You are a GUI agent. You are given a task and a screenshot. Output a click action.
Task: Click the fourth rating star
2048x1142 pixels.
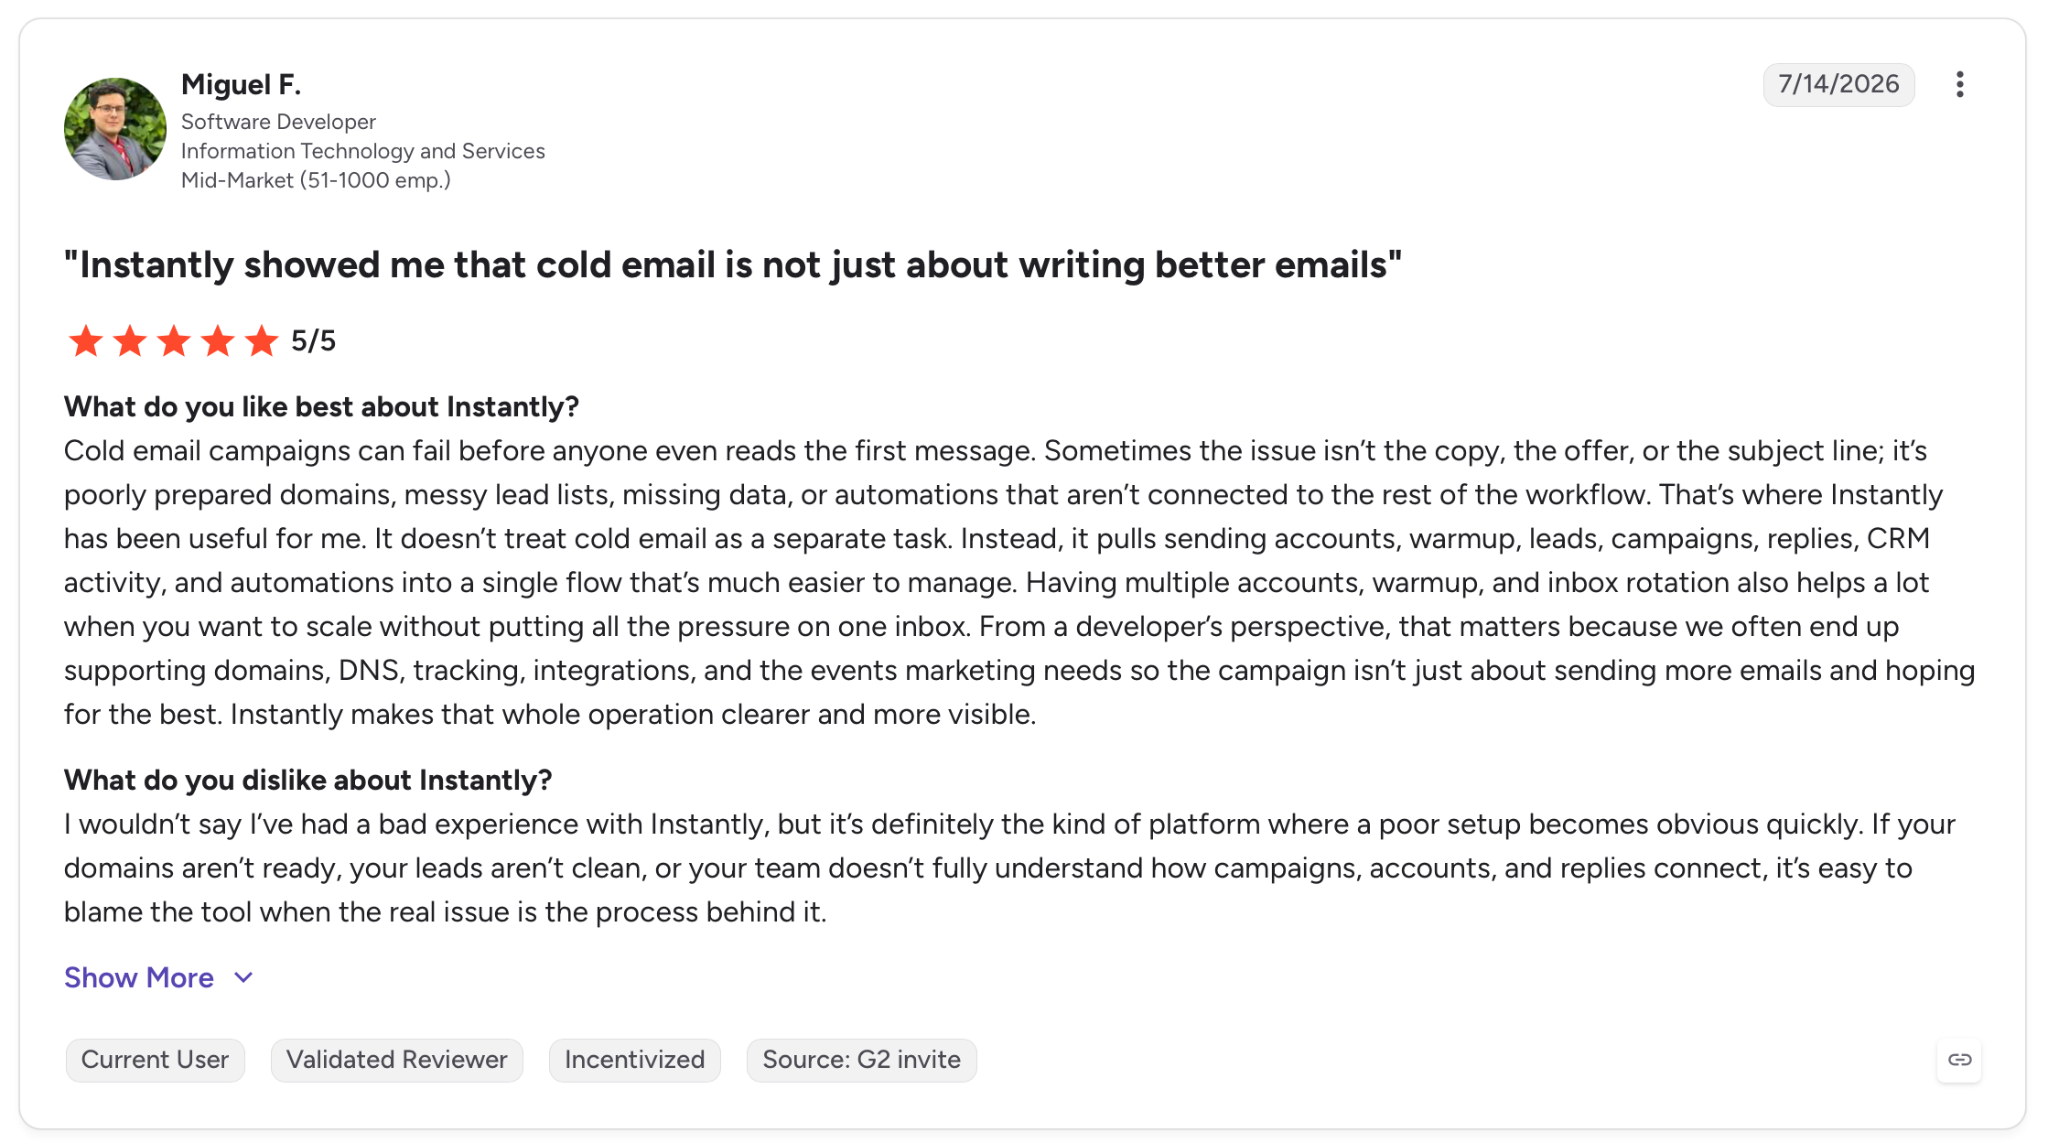coord(218,341)
